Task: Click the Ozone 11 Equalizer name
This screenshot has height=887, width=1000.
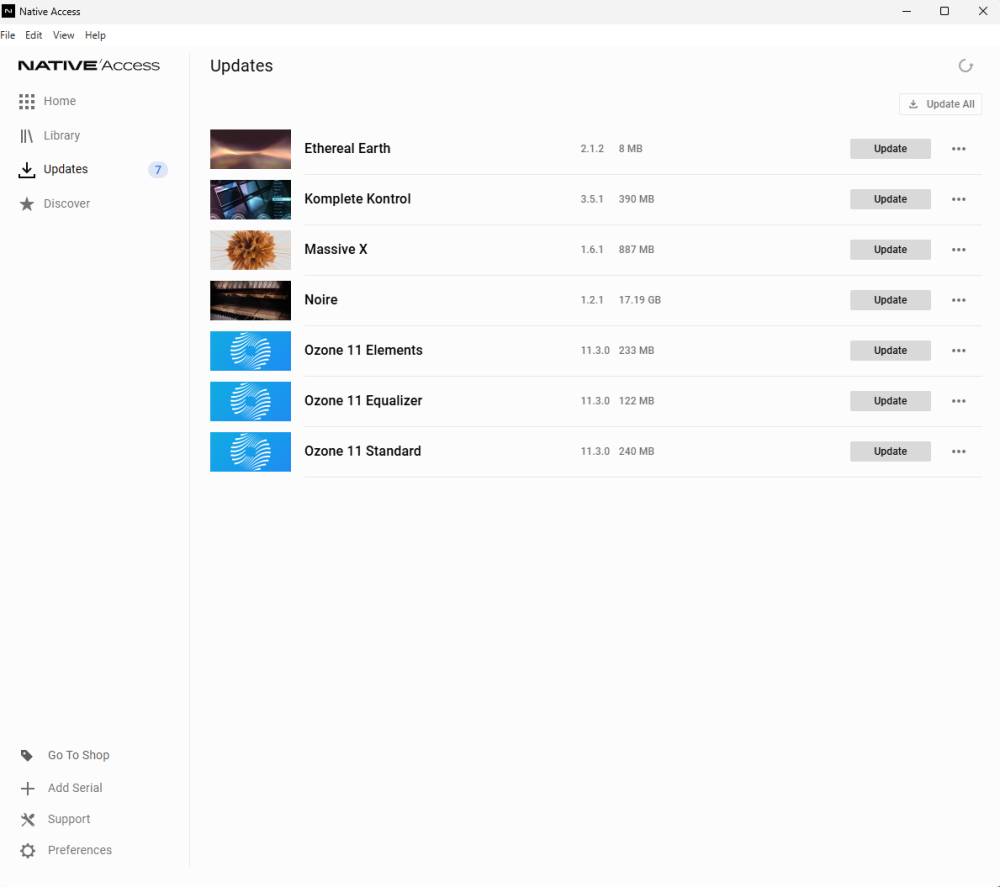Action: (363, 400)
